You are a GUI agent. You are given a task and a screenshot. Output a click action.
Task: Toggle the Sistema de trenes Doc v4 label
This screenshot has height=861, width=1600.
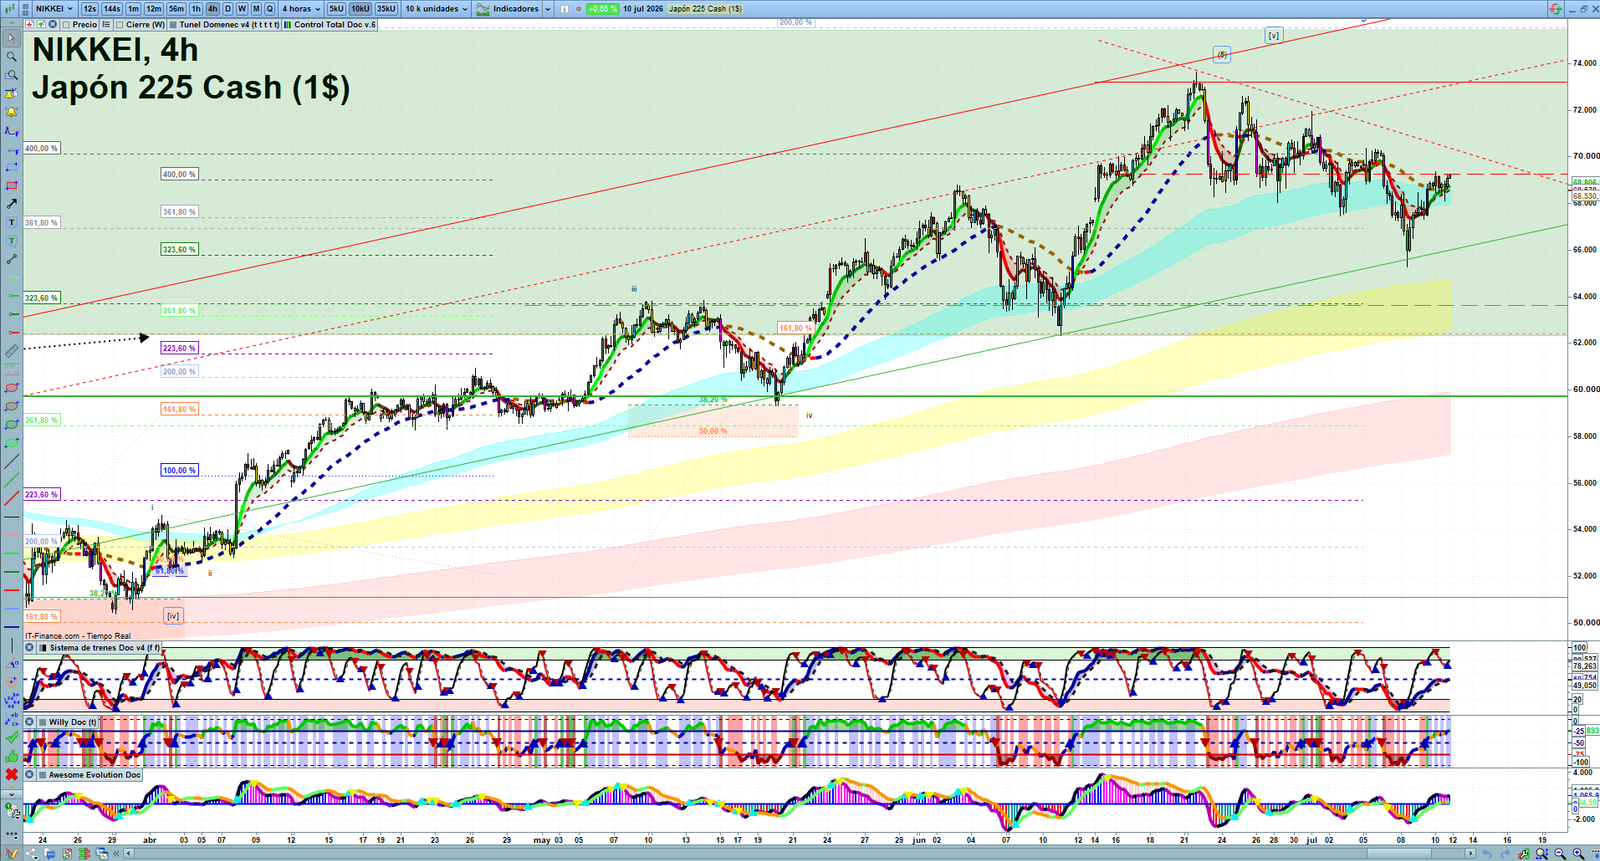(x=104, y=648)
